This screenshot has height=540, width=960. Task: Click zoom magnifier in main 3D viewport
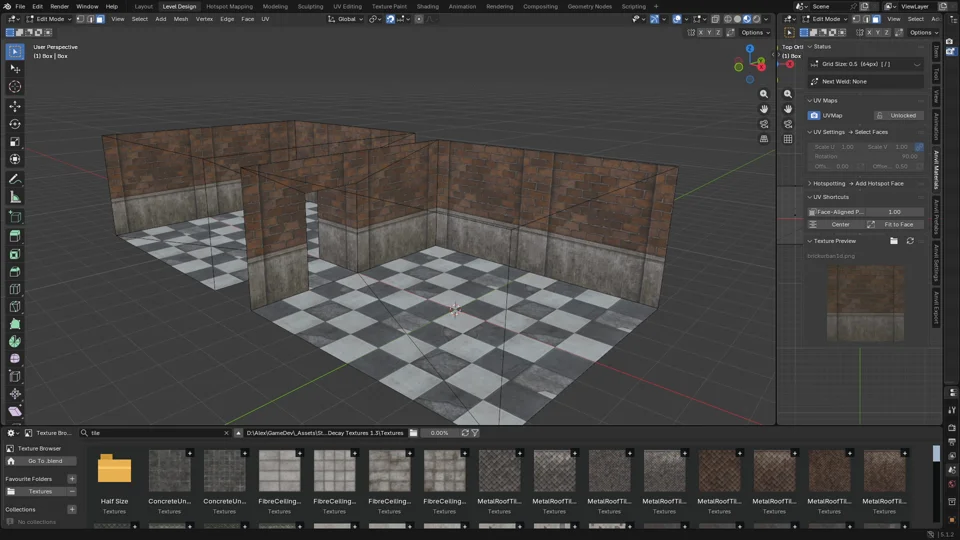click(x=763, y=94)
